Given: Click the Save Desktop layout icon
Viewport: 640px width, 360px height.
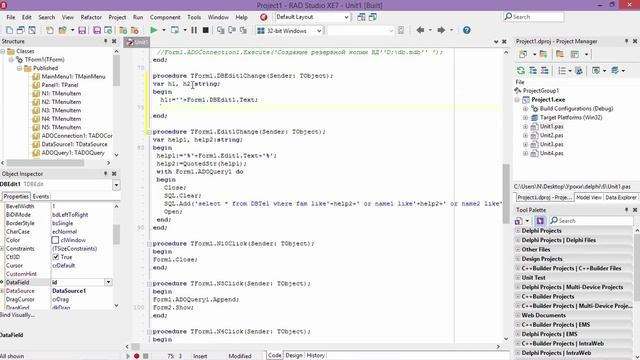Looking at the screenshot, I should 361,17.
